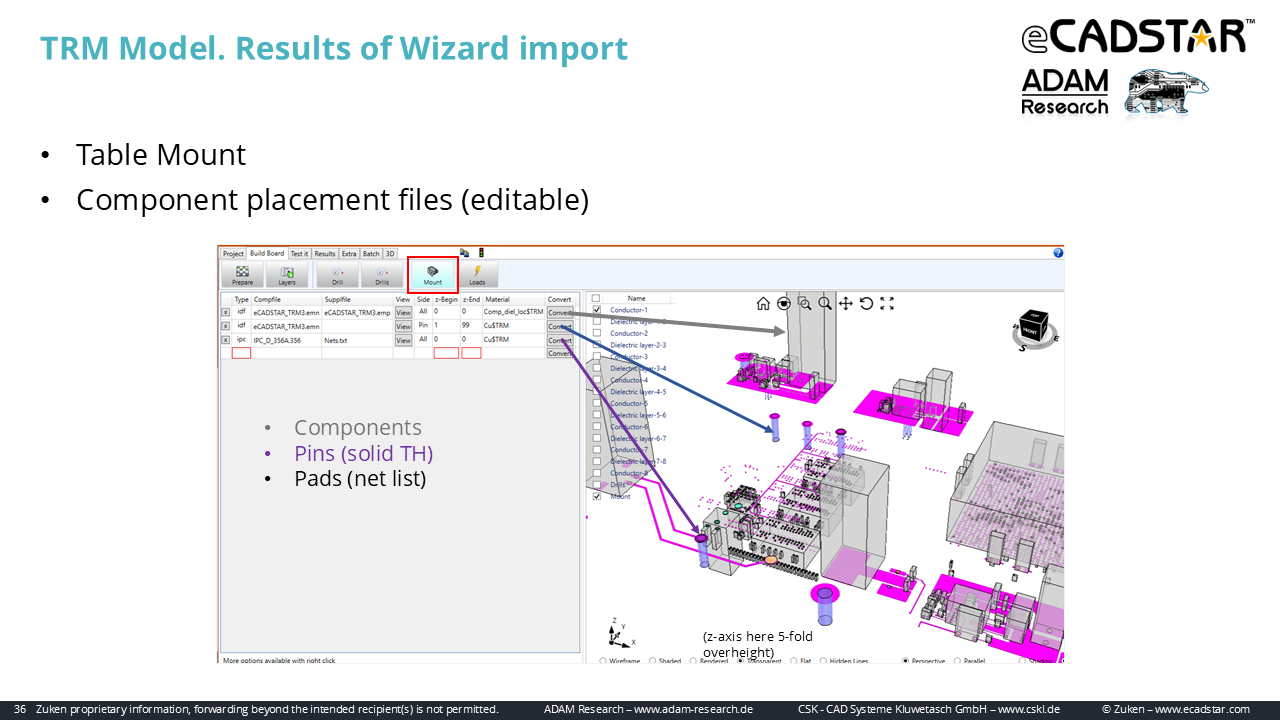Click Convert button for Comp_diel_loc$TRM row

[560, 313]
